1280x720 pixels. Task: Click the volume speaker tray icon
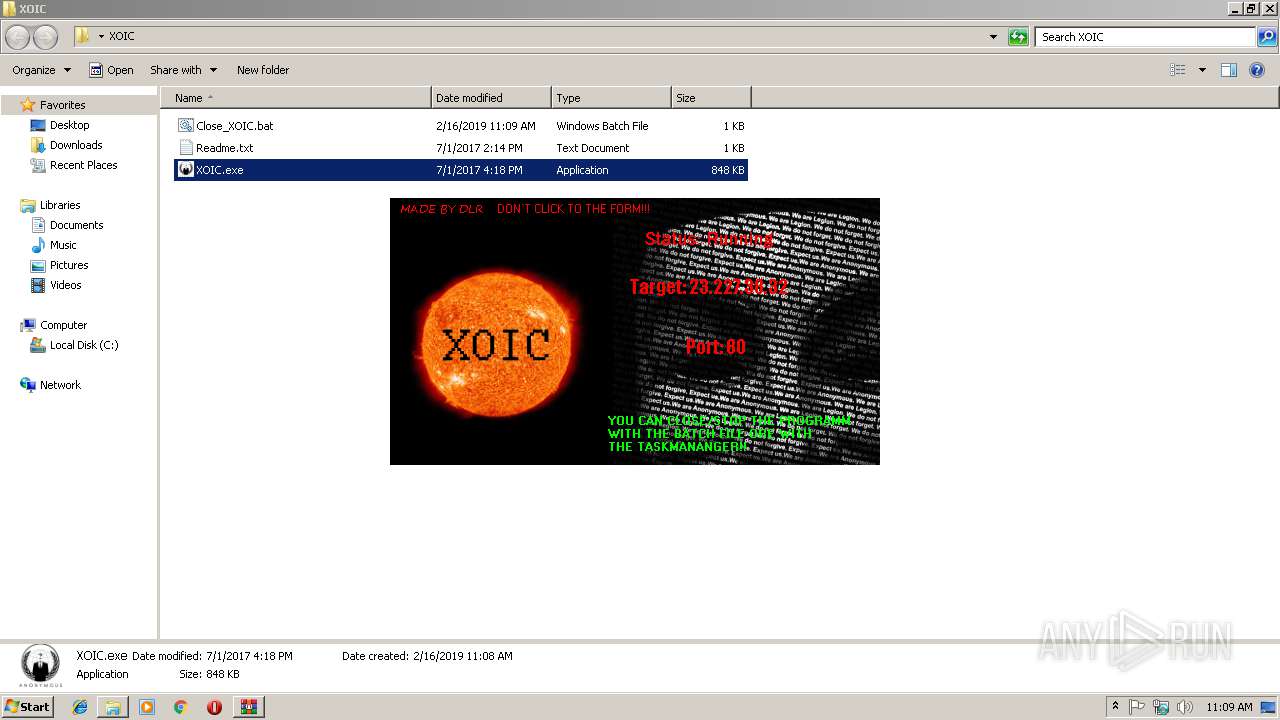pyautogui.click(x=1185, y=707)
